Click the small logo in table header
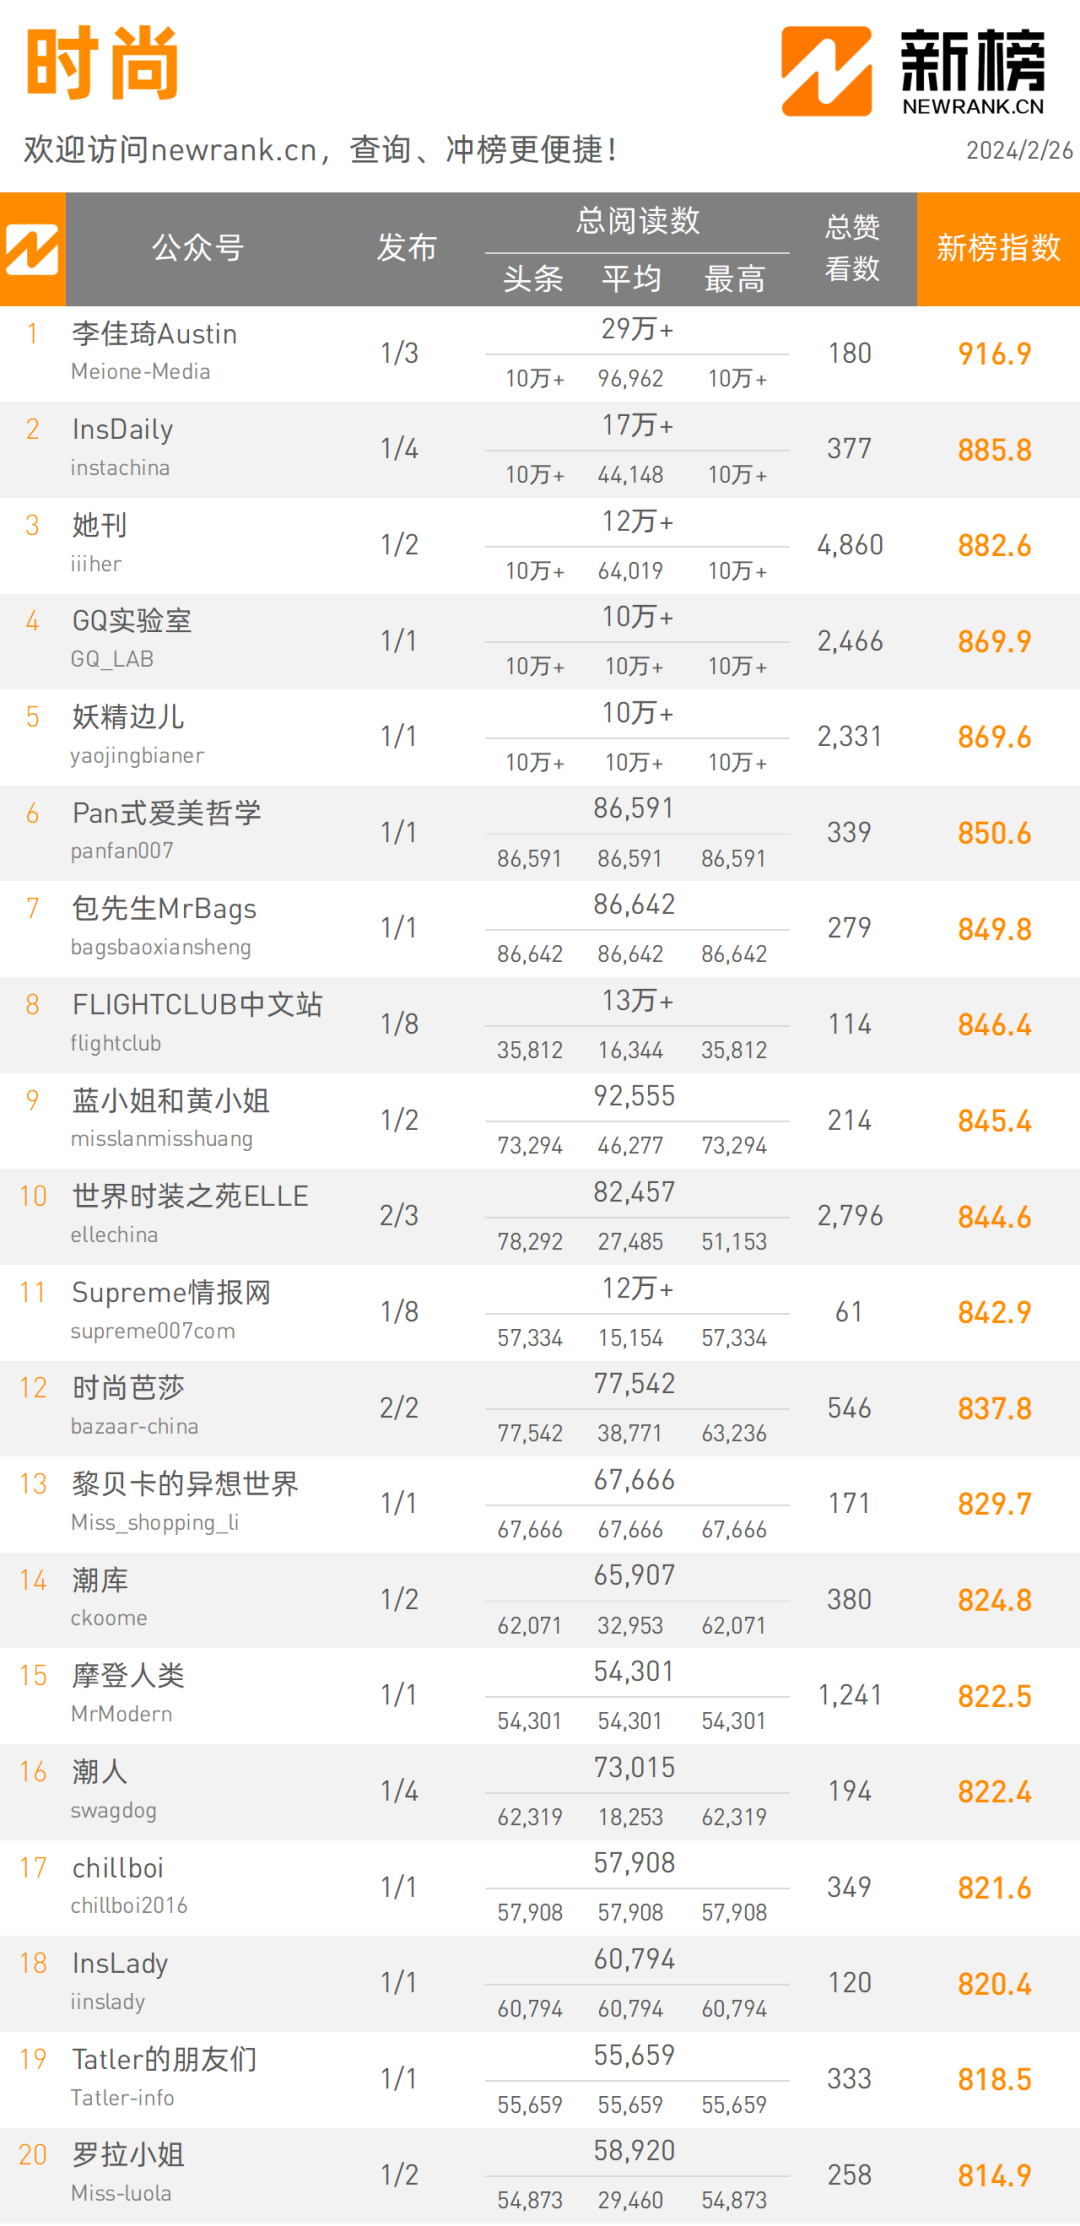Image resolution: width=1080 pixels, height=2226 pixels. pyautogui.click(x=32, y=249)
